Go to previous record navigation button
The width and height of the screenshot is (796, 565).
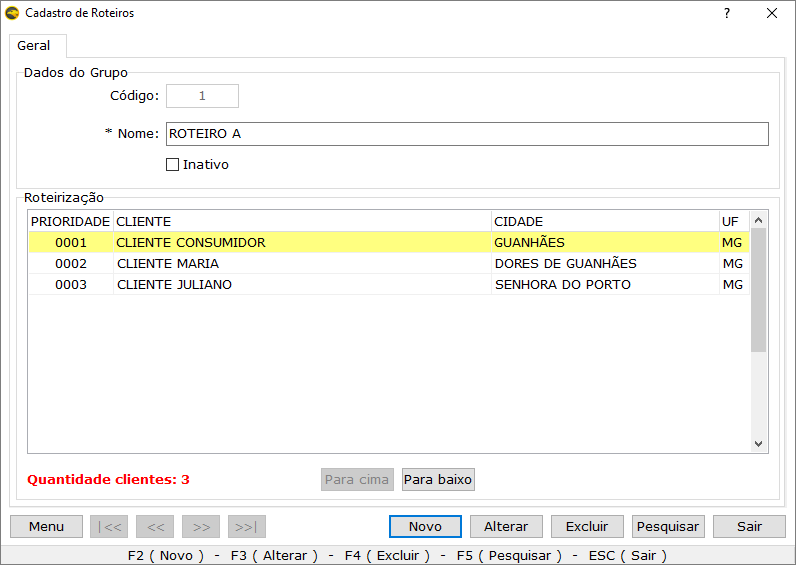pyautogui.click(x=155, y=527)
